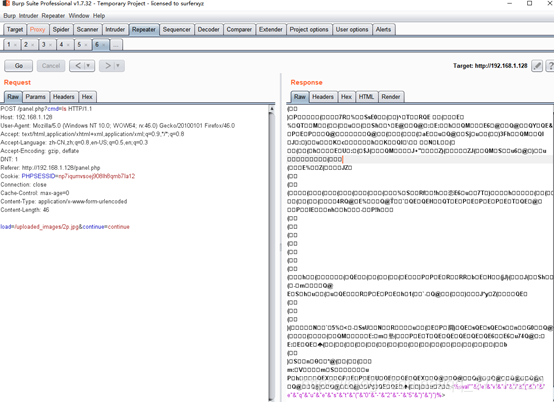Close repeater tab 1 with its x
Image resolution: width=554 pixels, height=402 pixels.
15,45
